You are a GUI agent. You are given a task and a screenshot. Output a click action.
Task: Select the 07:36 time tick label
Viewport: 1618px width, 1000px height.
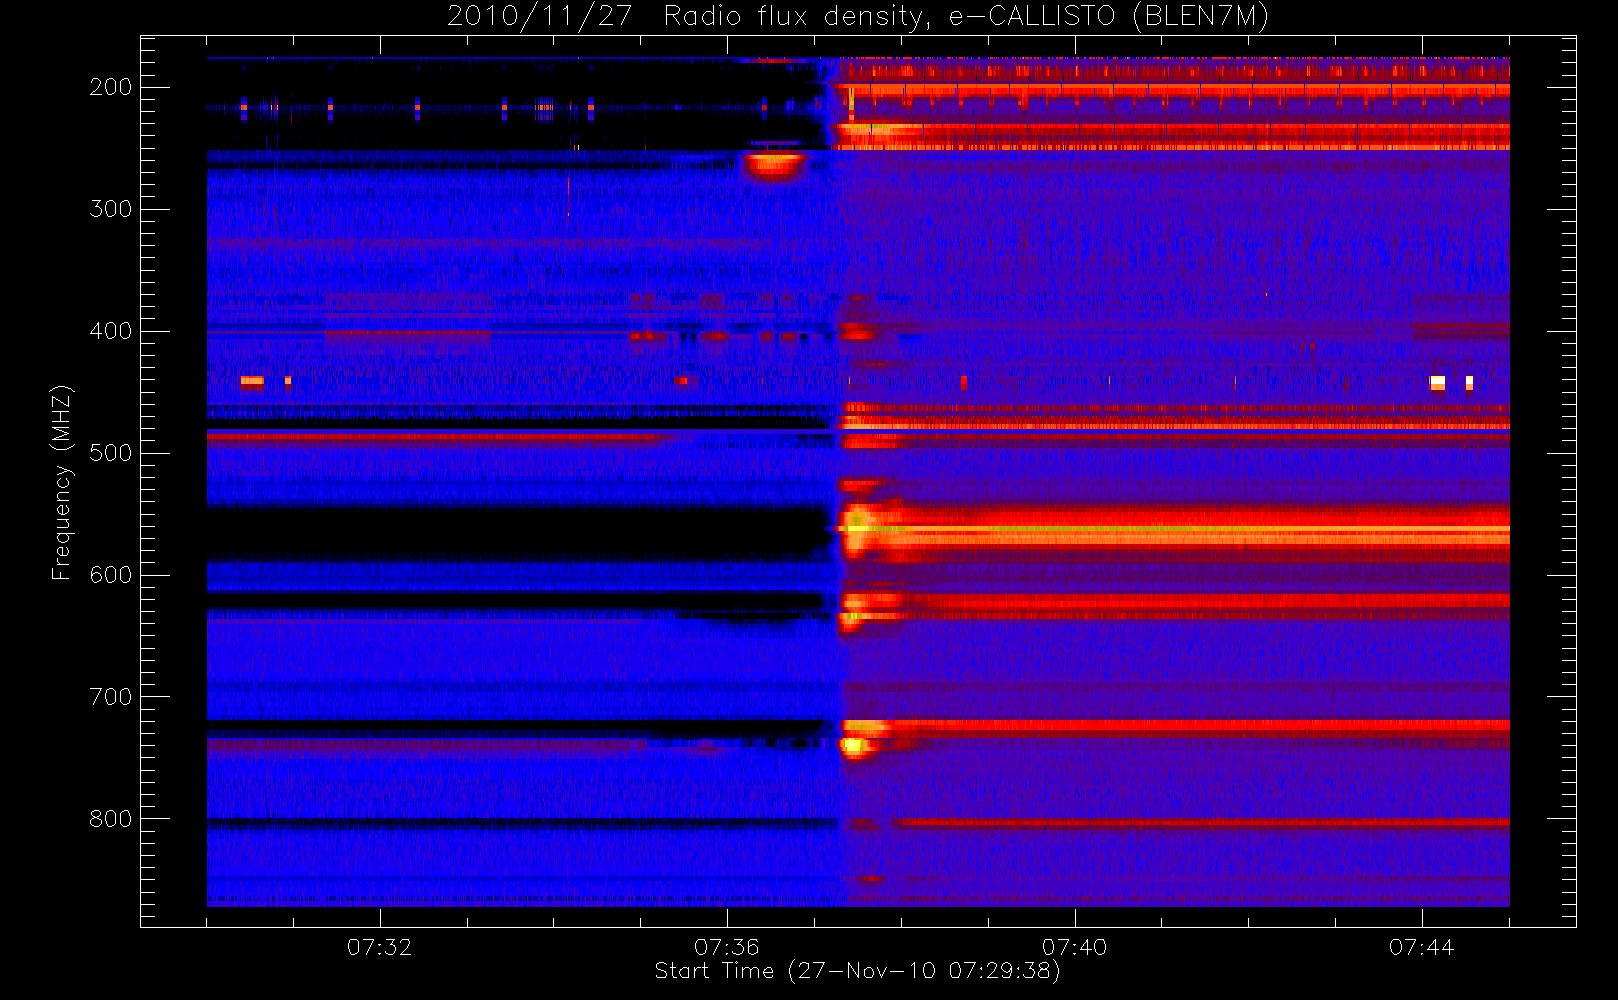coord(727,947)
